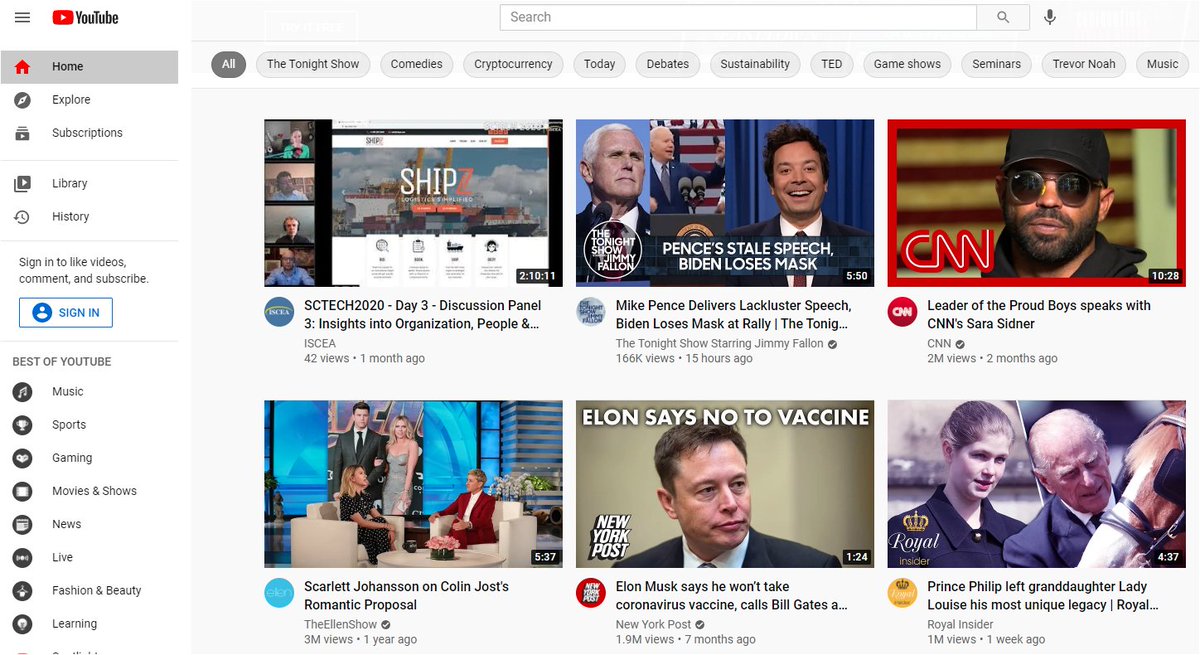Open the hamburger guide menu
The image size is (1200, 655).
(x=22, y=17)
